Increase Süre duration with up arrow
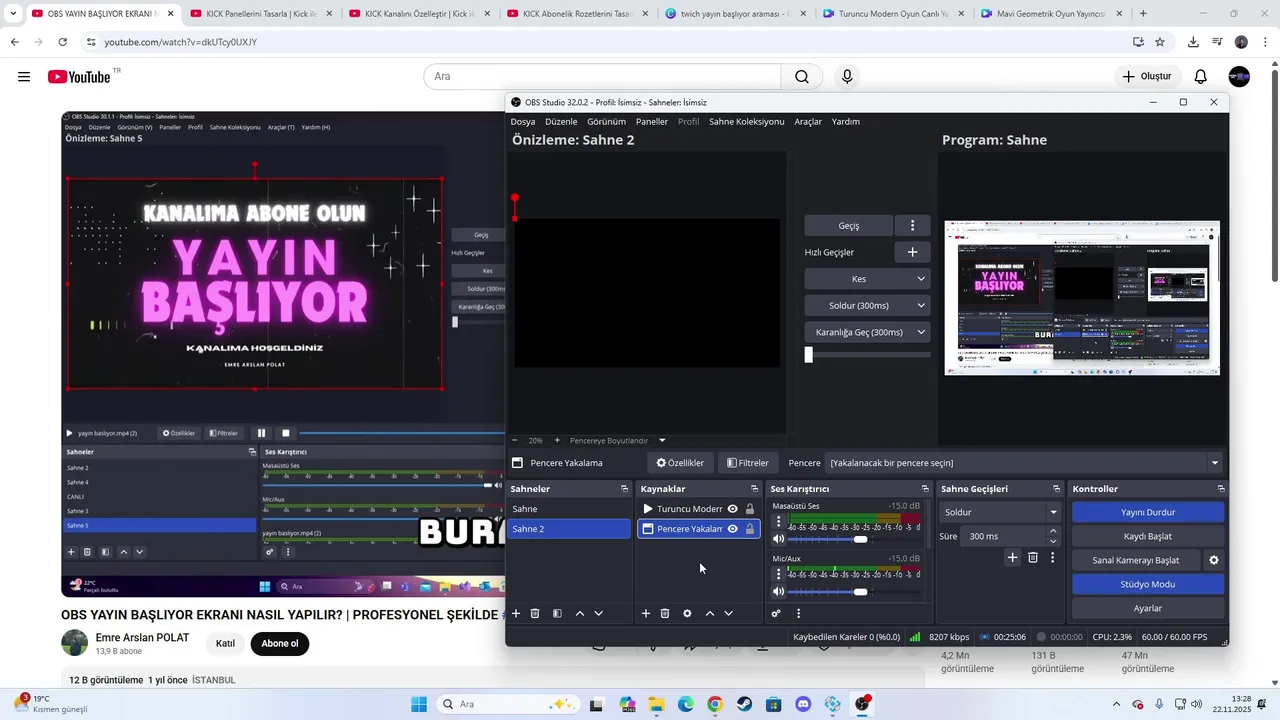This screenshot has width=1280, height=720. point(1053,531)
